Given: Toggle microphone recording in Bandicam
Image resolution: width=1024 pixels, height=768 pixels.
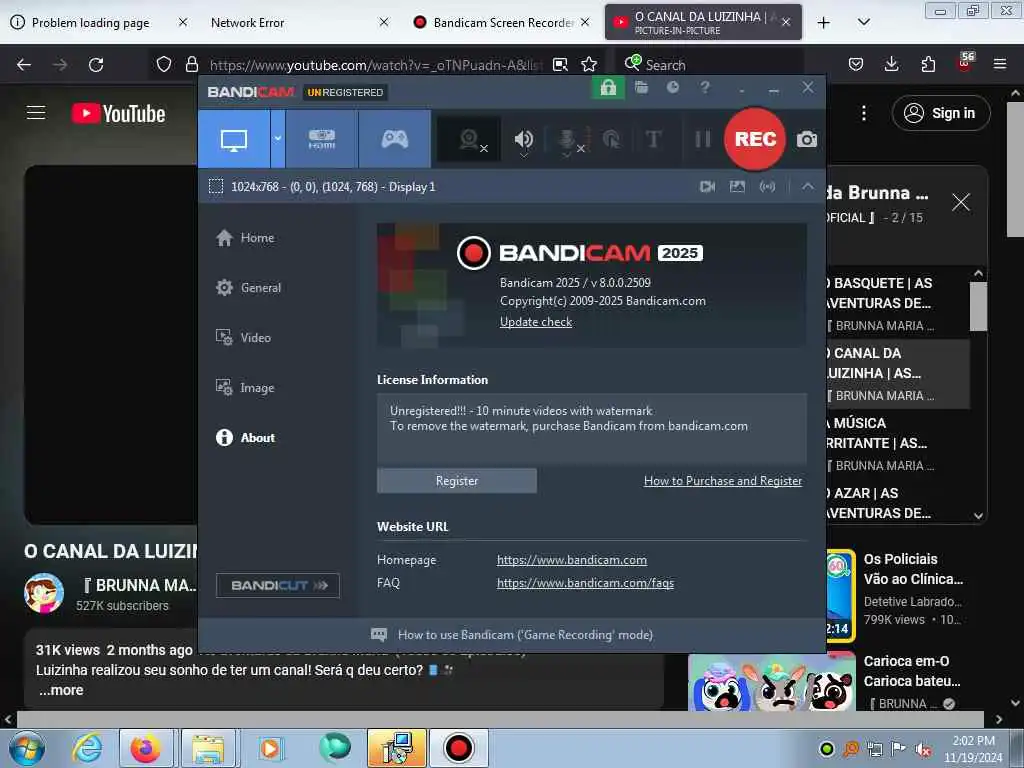Looking at the screenshot, I should (568, 139).
